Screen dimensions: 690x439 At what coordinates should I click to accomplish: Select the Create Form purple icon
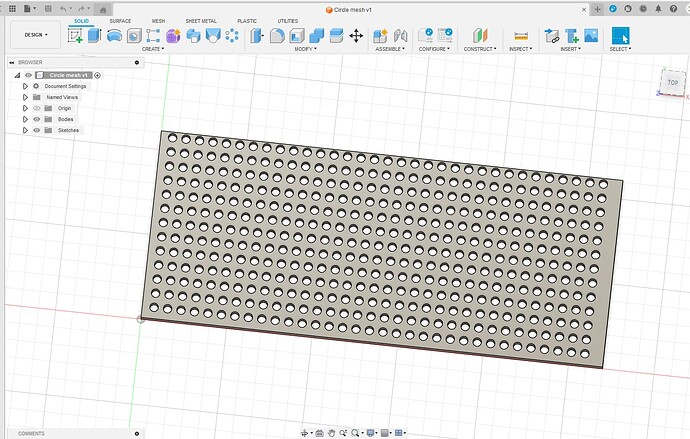coord(173,36)
